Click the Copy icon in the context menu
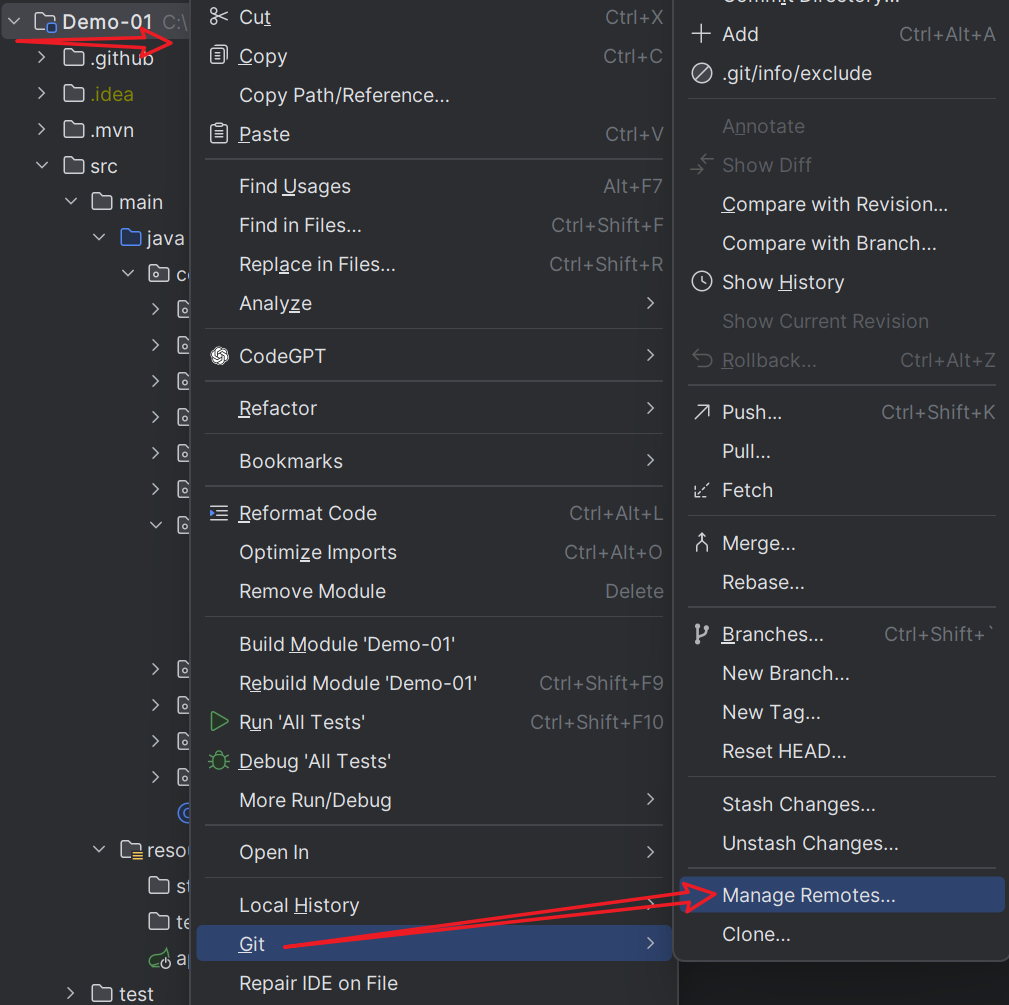Viewport: 1009px width, 1005px height. coord(219,56)
